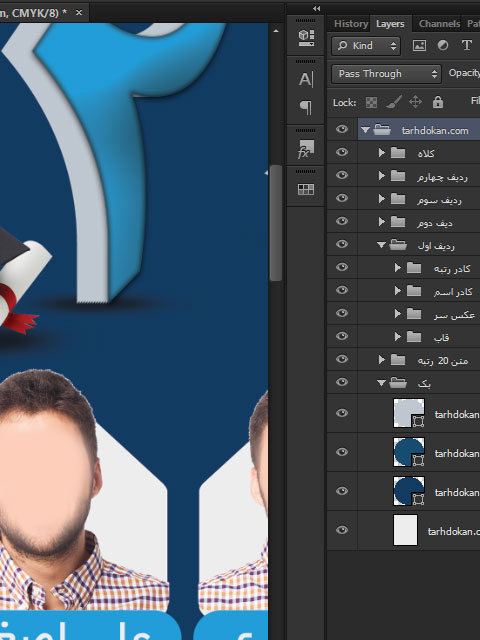Screen dimensions: 480x640
Task: Open the Paragraph panel icon
Action: [x=306, y=107]
